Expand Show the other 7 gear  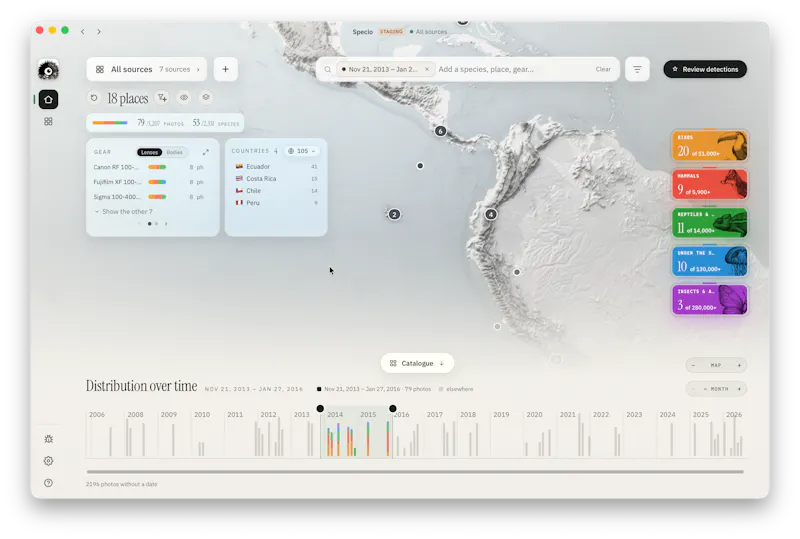click(x=123, y=211)
